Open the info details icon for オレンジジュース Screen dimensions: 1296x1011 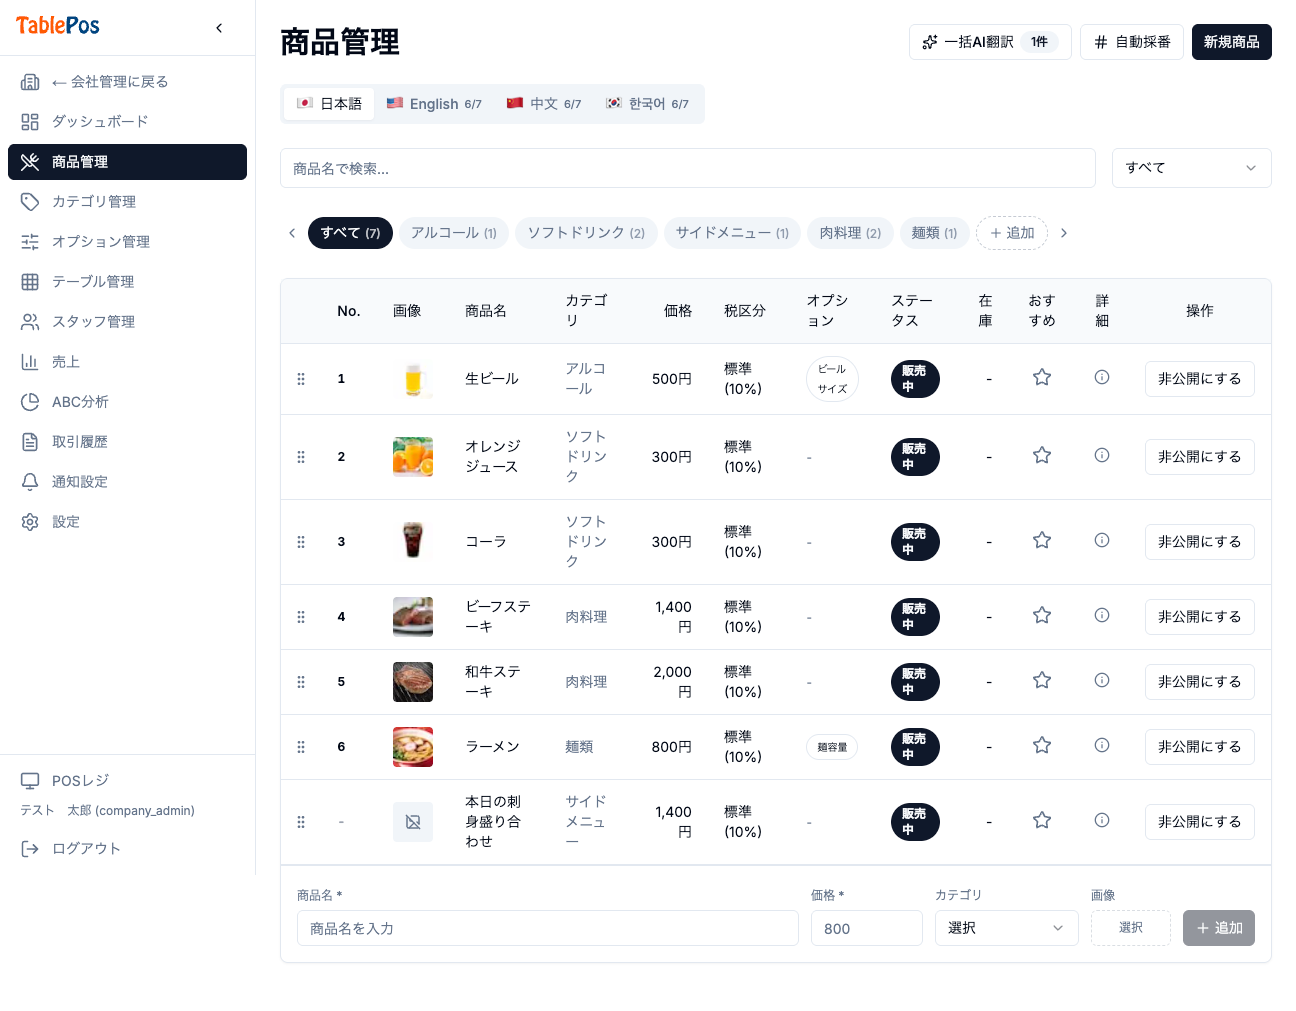(1102, 455)
